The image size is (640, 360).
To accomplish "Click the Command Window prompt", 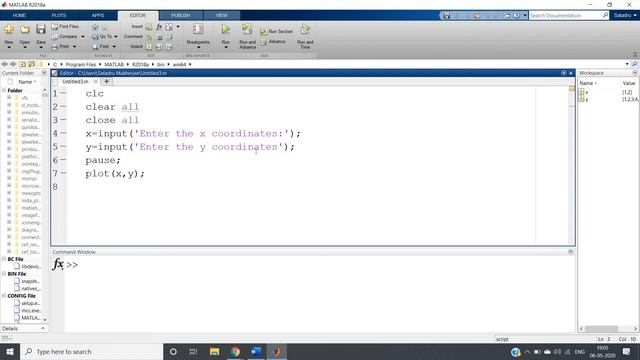I will coord(72,265).
